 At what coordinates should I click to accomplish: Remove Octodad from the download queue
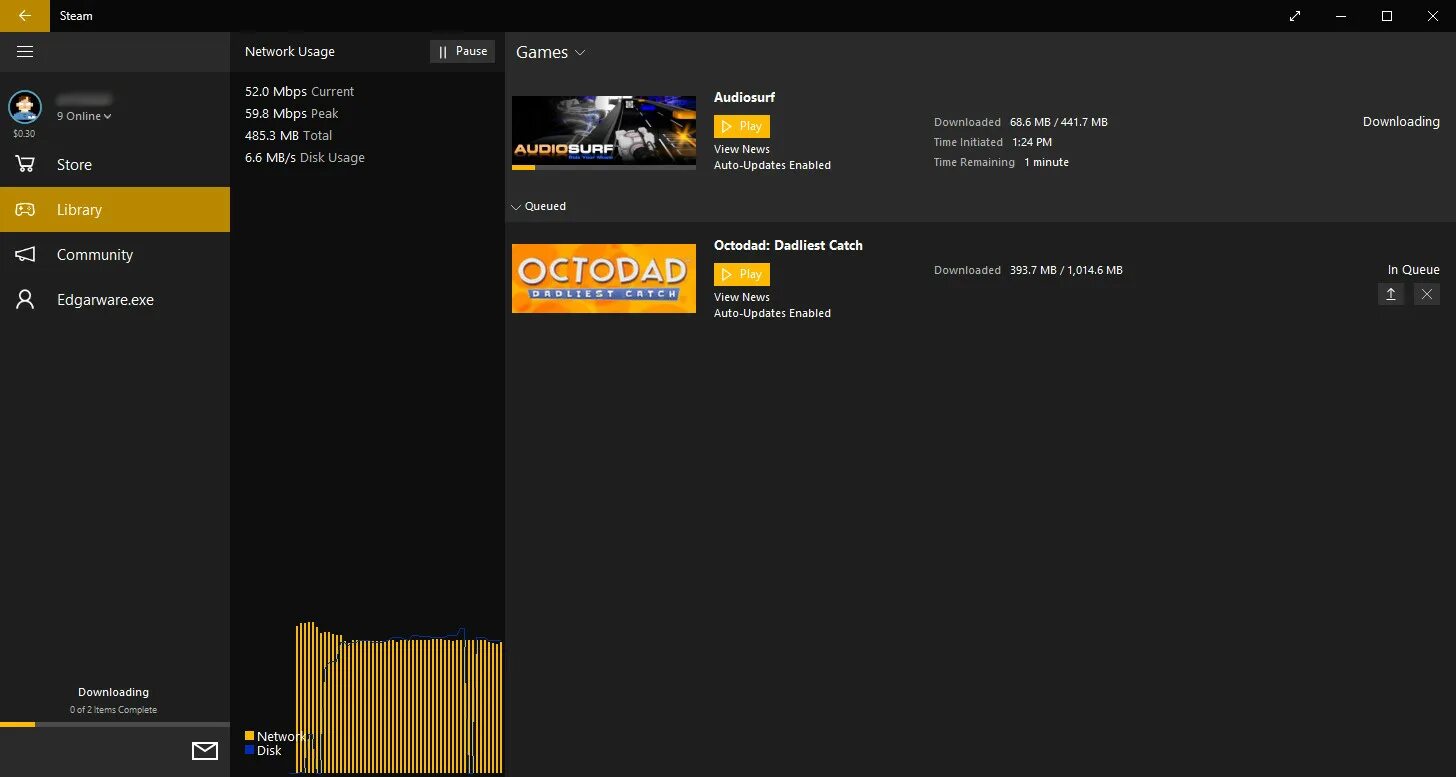pyautogui.click(x=1427, y=294)
